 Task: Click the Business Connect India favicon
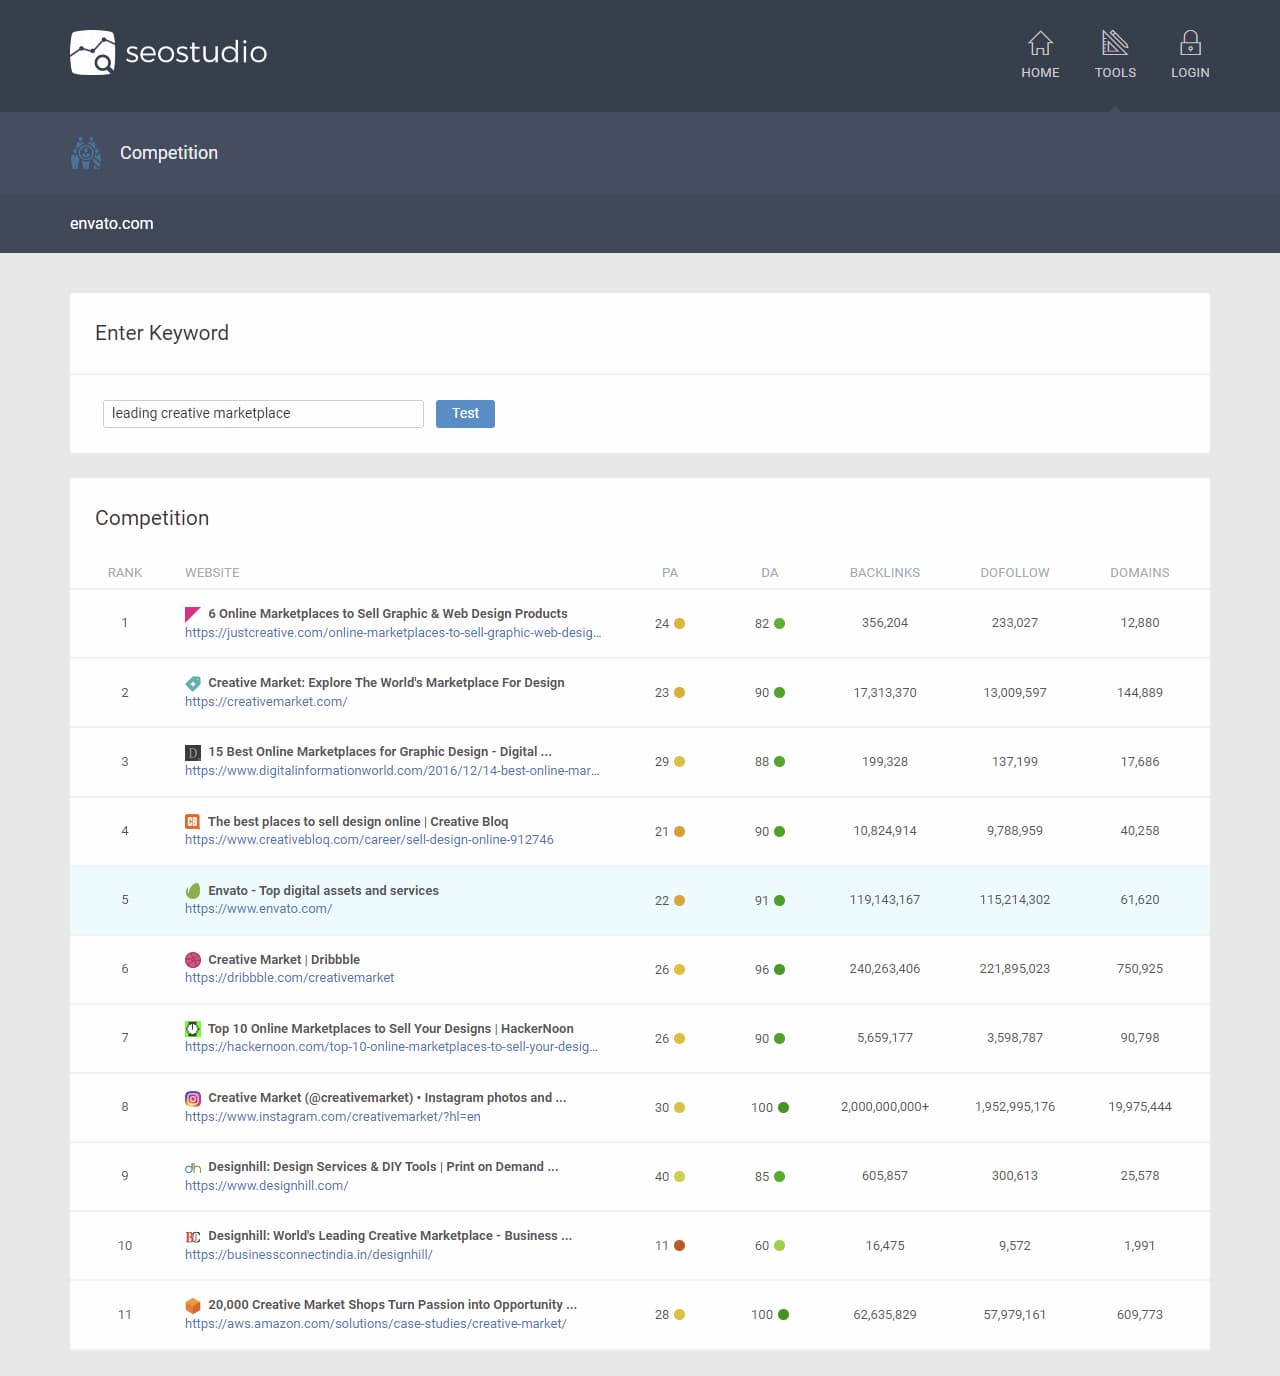(193, 1236)
